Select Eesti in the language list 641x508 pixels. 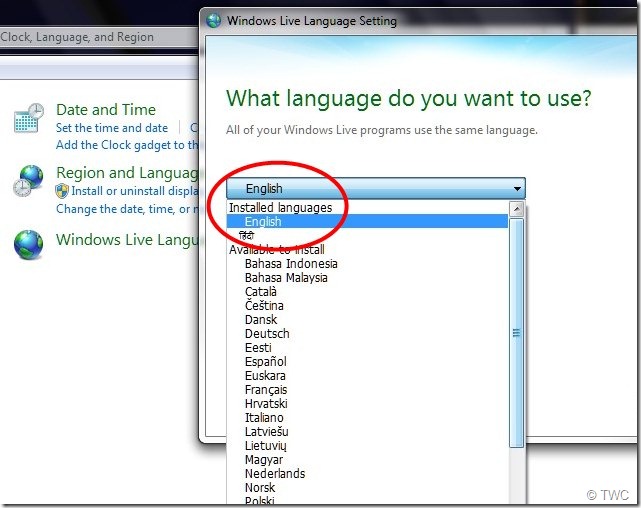pyautogui.click(x=368, y=347)
